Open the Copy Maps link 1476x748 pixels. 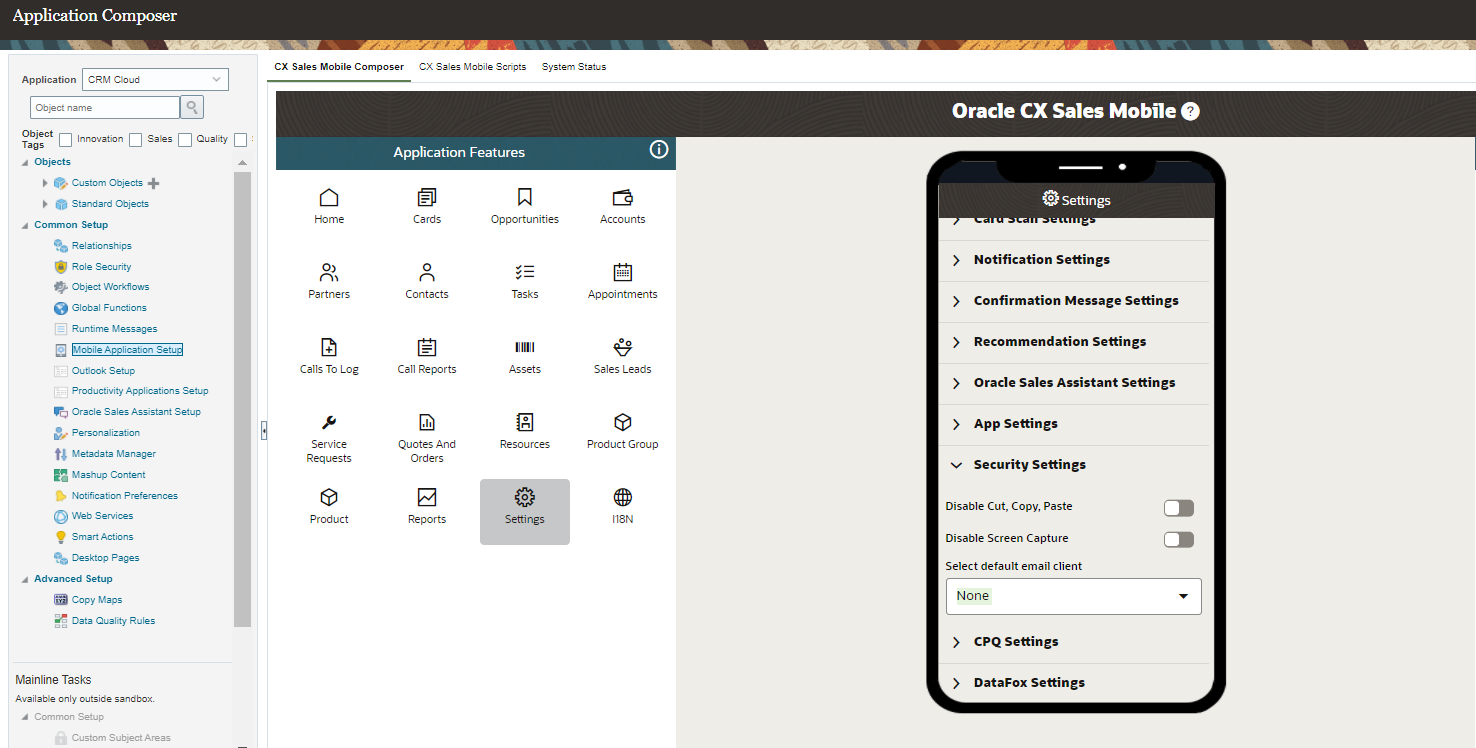[x=97, y=600]
